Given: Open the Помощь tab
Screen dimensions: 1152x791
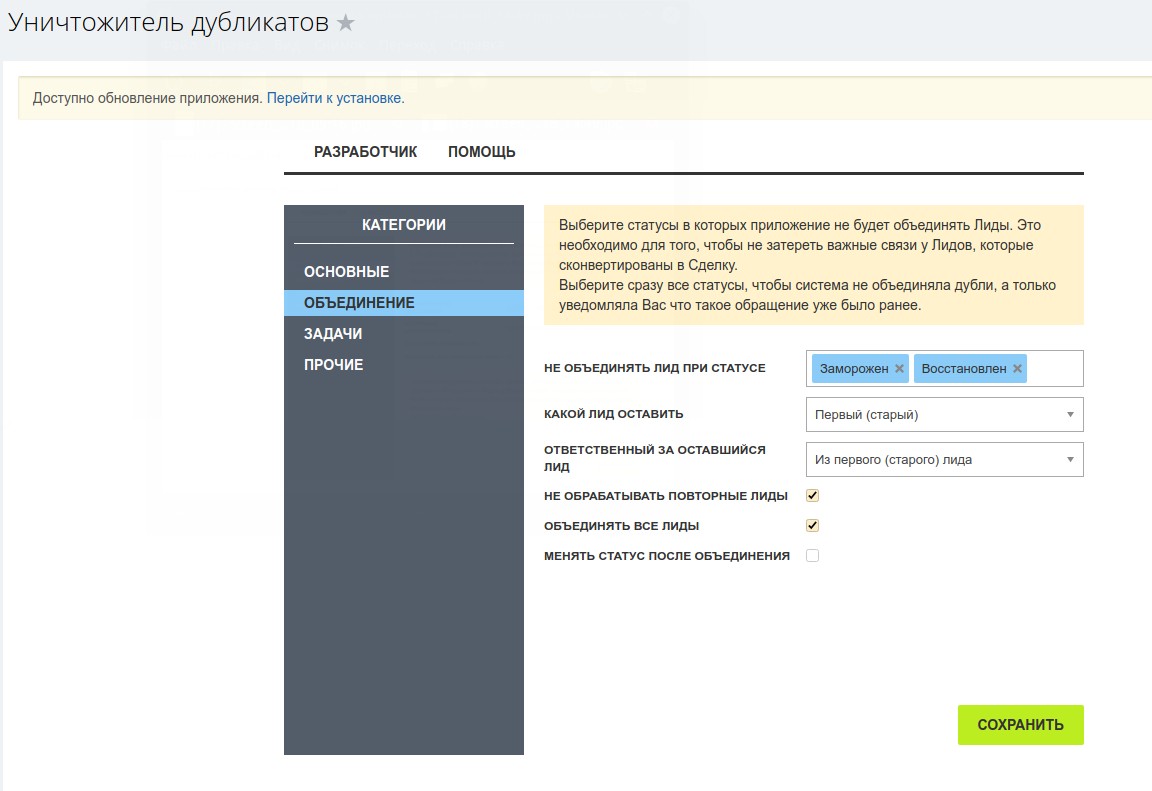Looking at the screenshot, I should click(481, 152).
